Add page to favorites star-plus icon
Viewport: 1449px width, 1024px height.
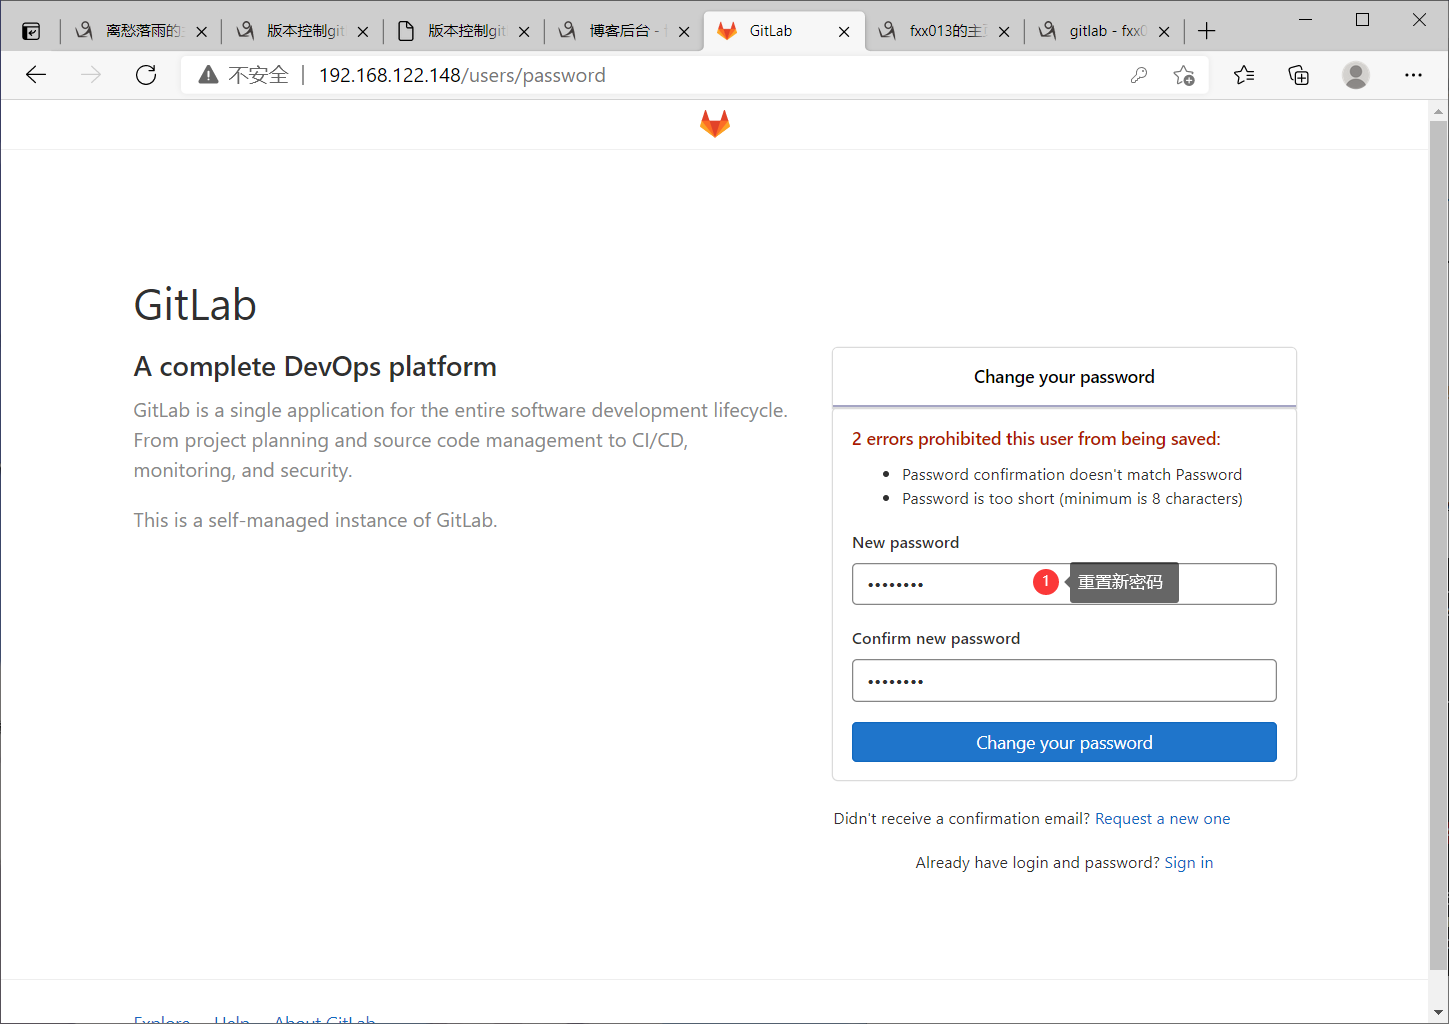pyautogui.click(x=1184, y=75)
